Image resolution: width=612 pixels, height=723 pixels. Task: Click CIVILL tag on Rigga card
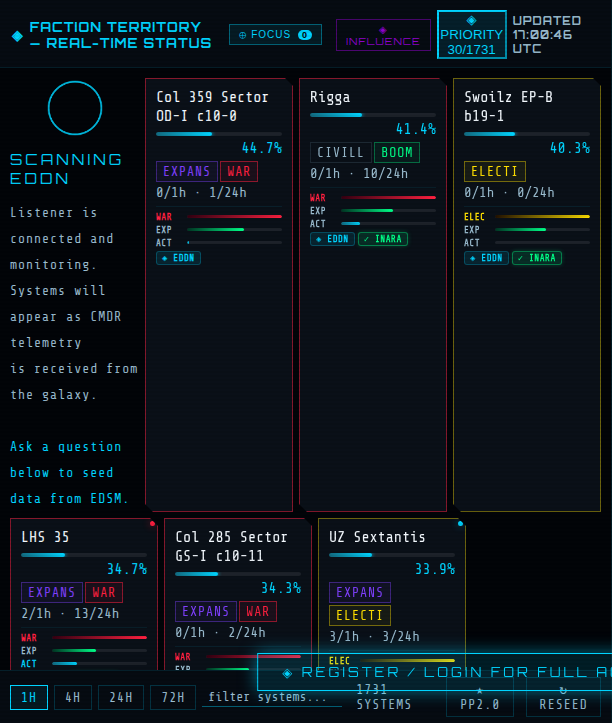(340, 153)
